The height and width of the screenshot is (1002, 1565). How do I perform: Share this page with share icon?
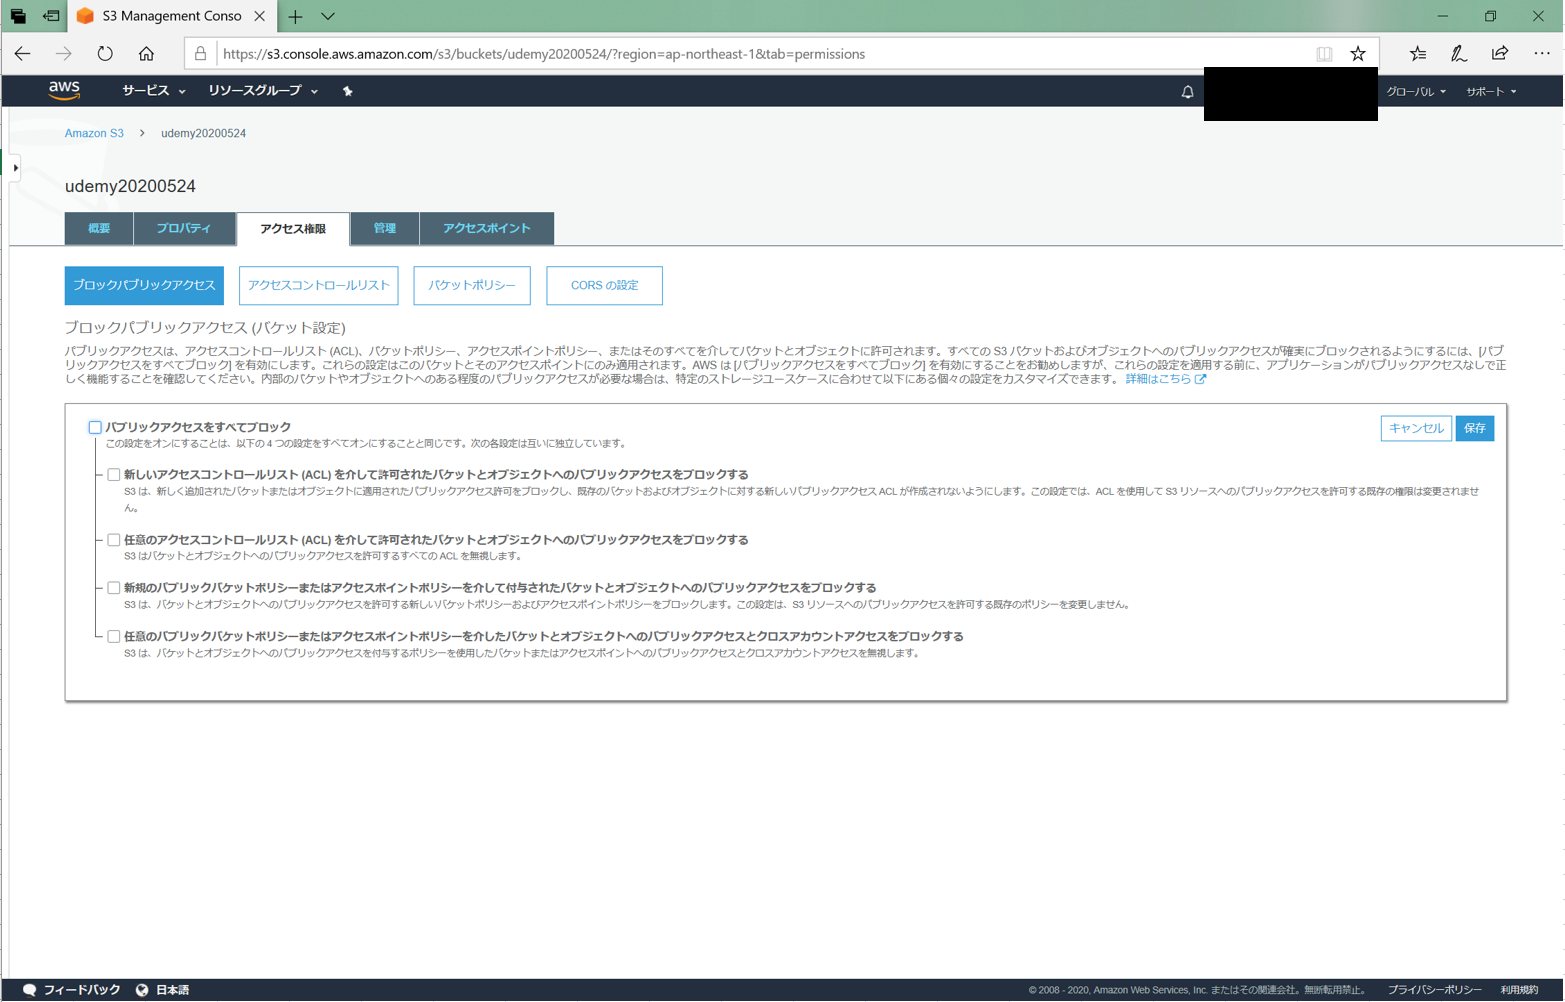1500,54
